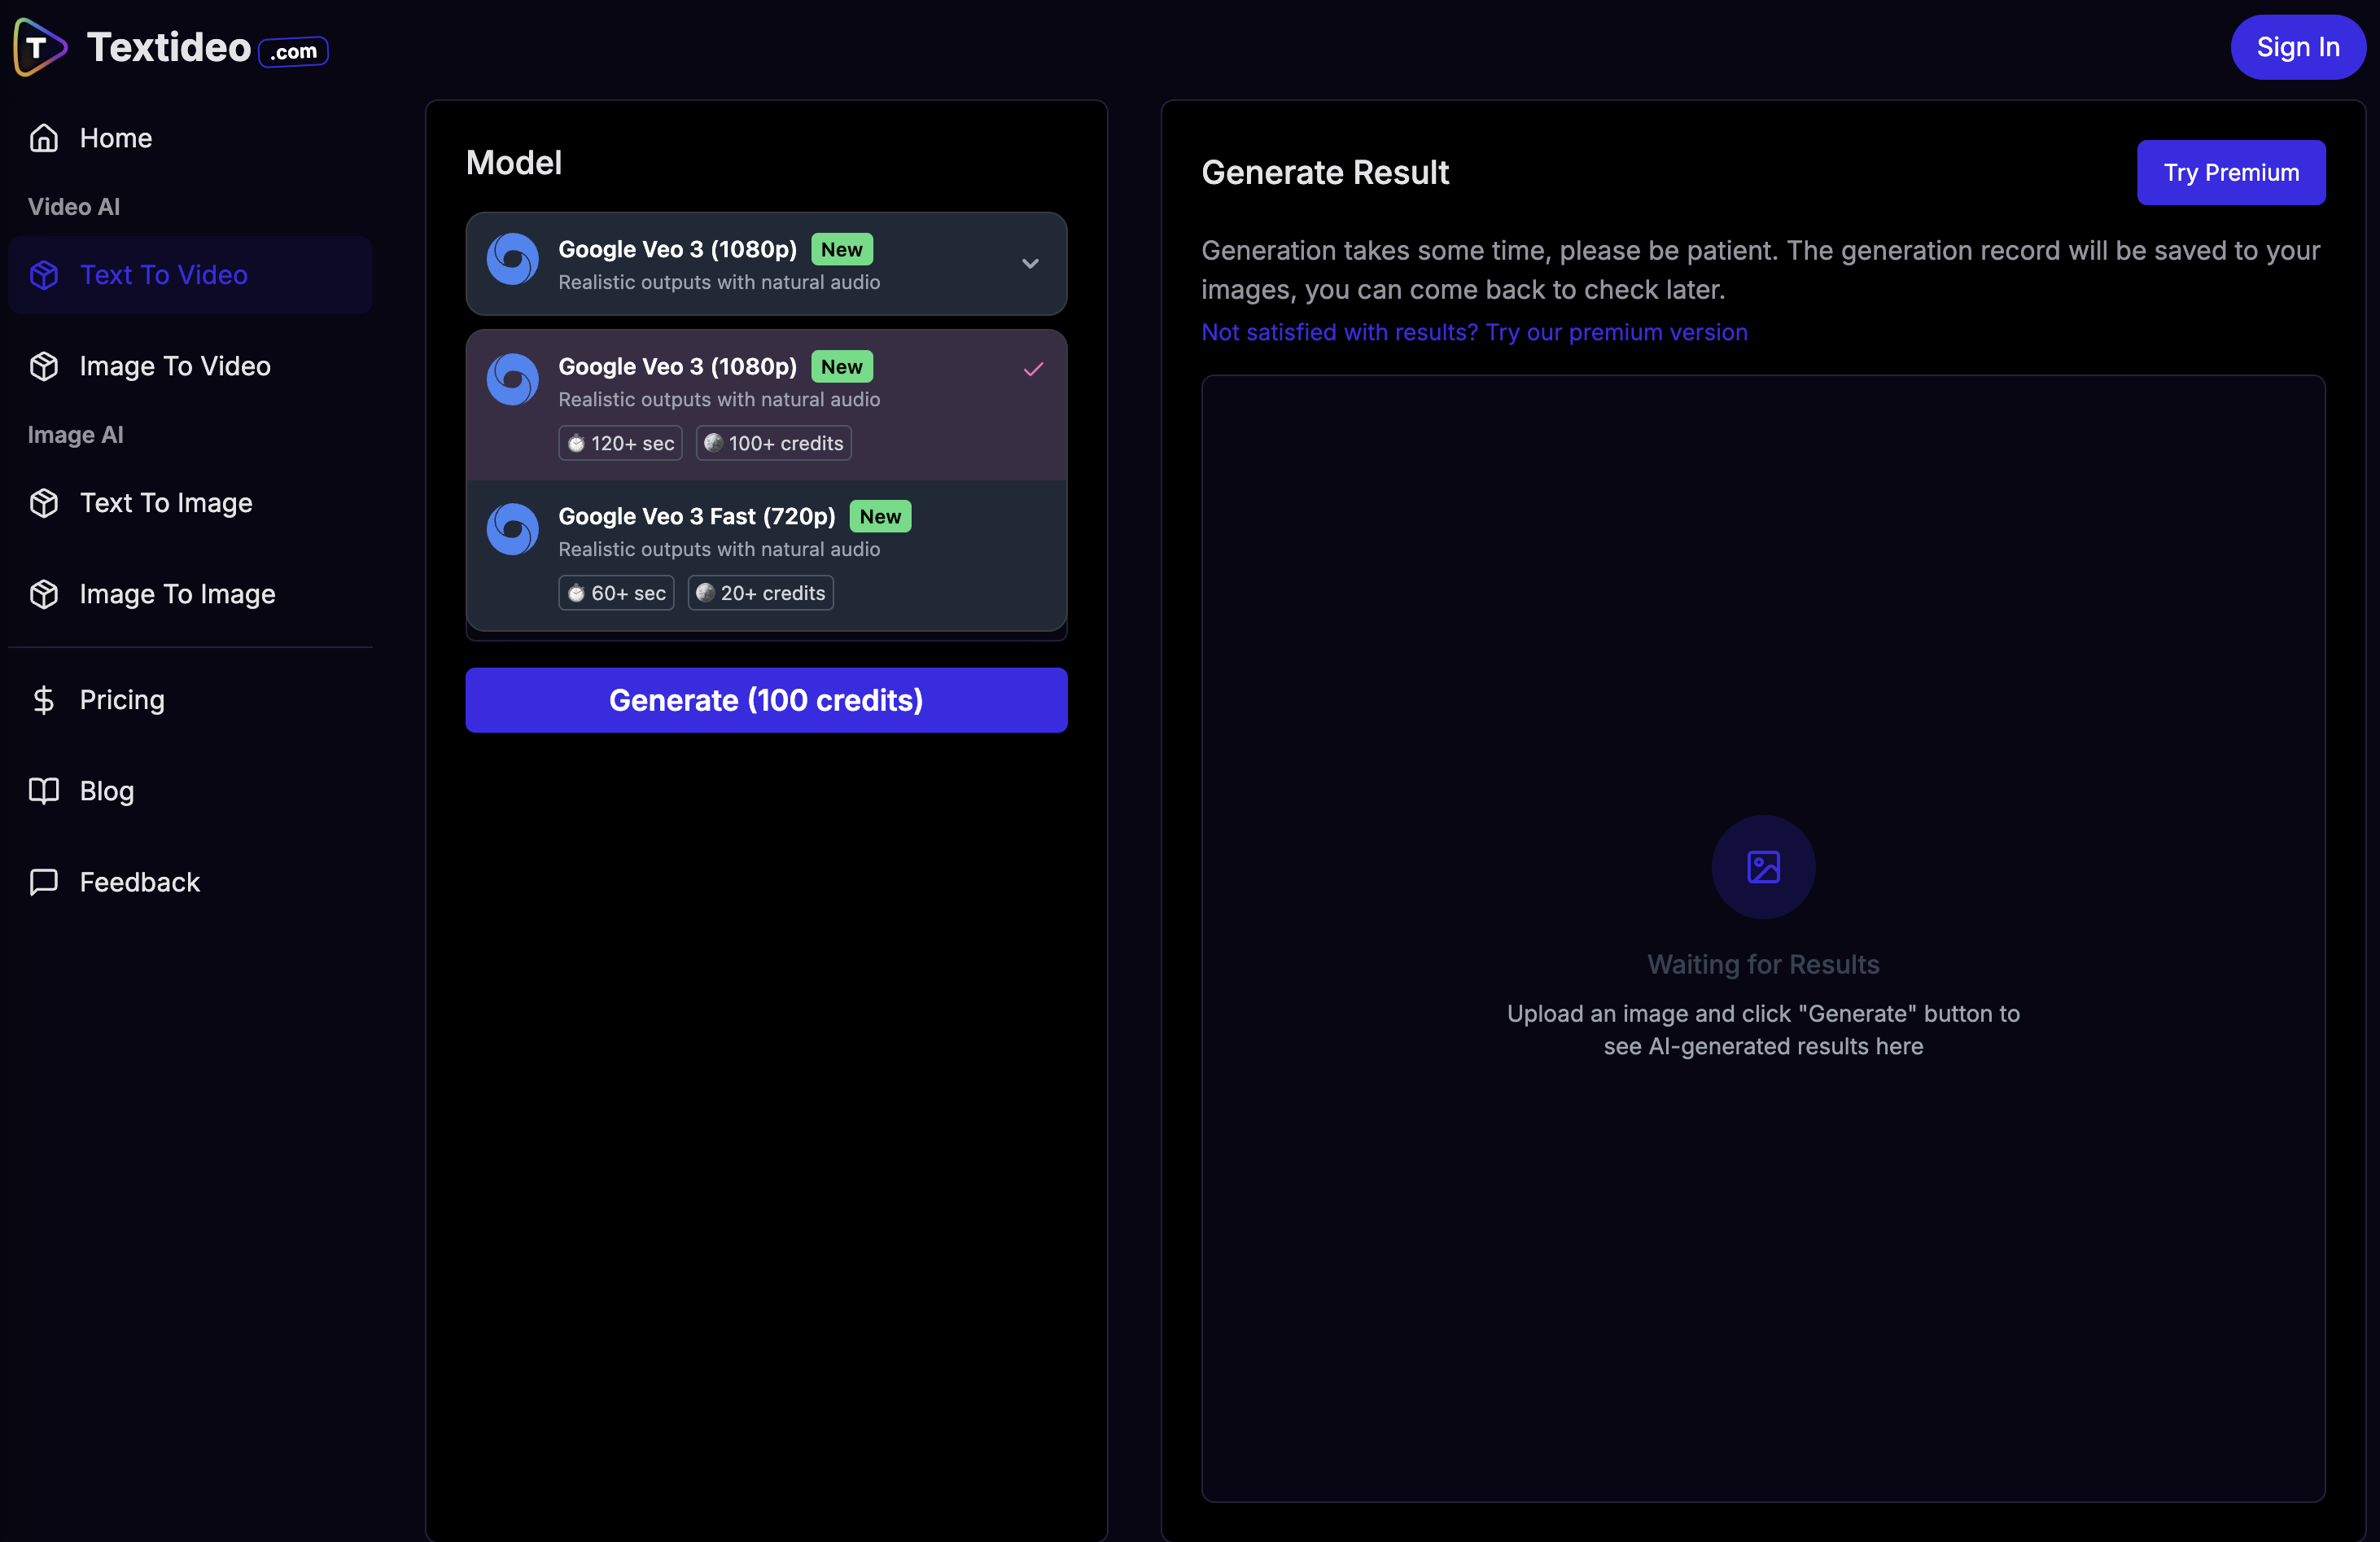Screen dimensions: 2380x1542
Task: Click the Textideo play-triangle logo icon
Action: click(x=40, y=47)
